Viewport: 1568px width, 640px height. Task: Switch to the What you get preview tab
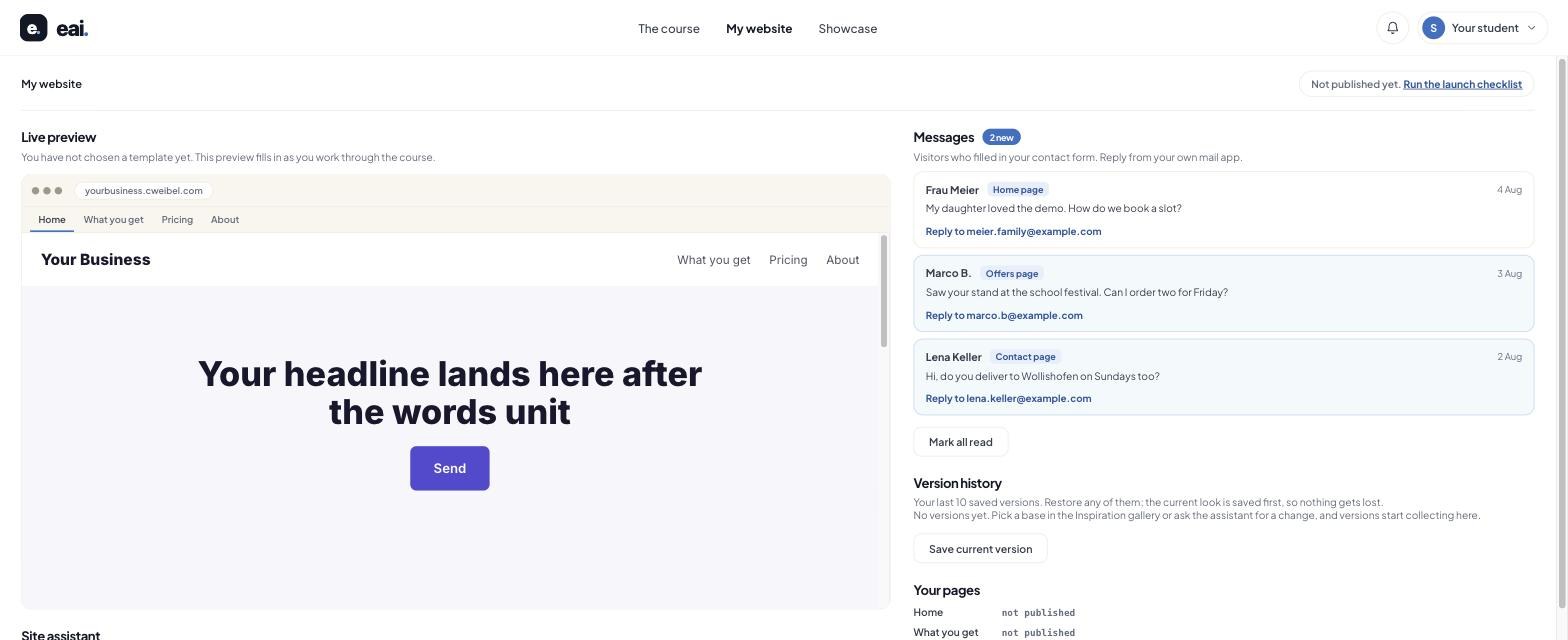[113, 220]
